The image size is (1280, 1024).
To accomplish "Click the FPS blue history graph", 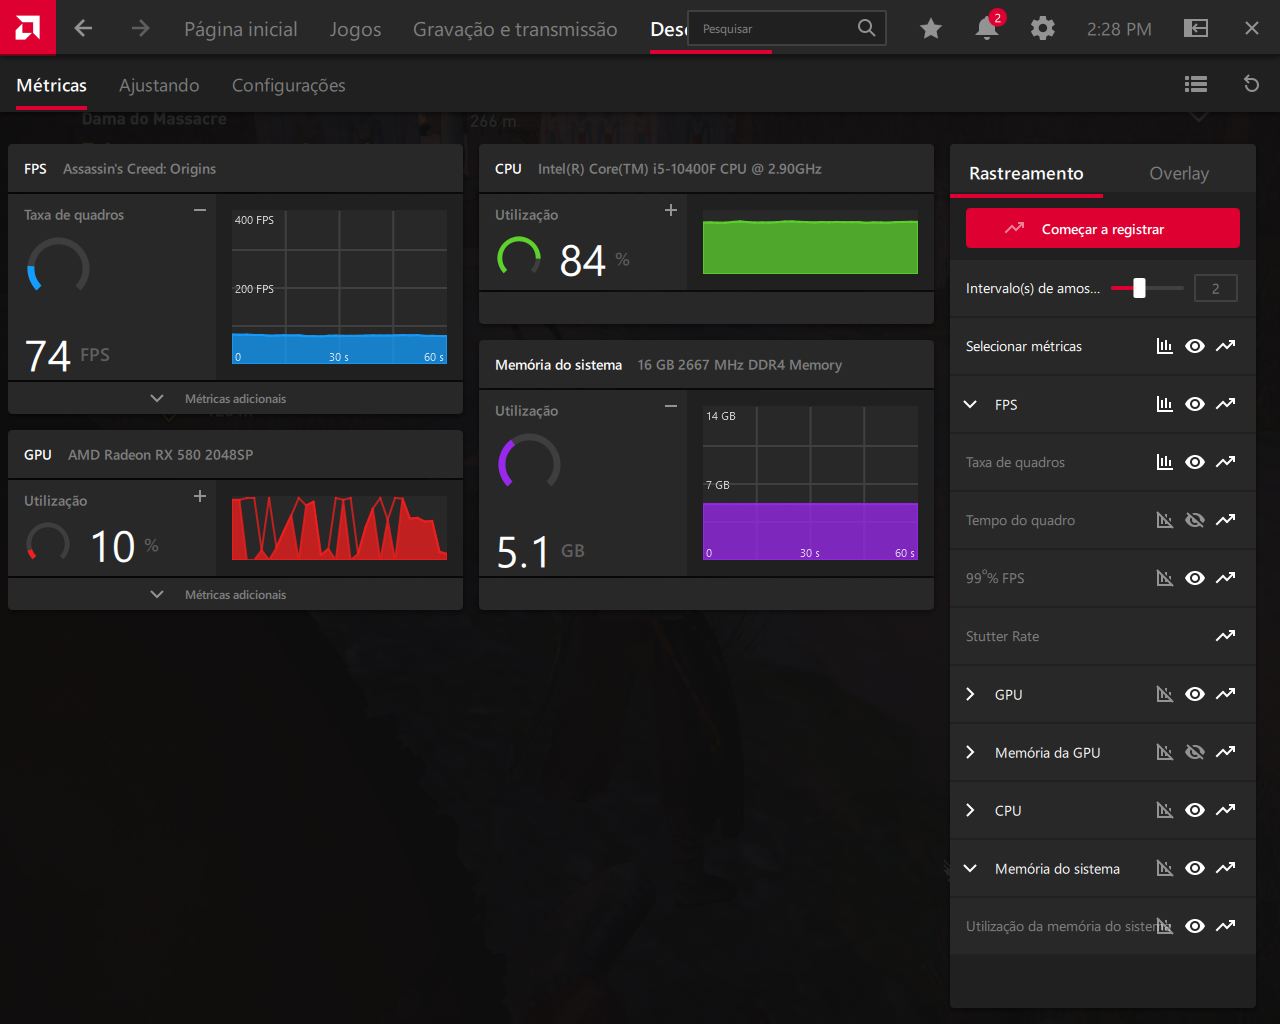I will coord(339,287).
